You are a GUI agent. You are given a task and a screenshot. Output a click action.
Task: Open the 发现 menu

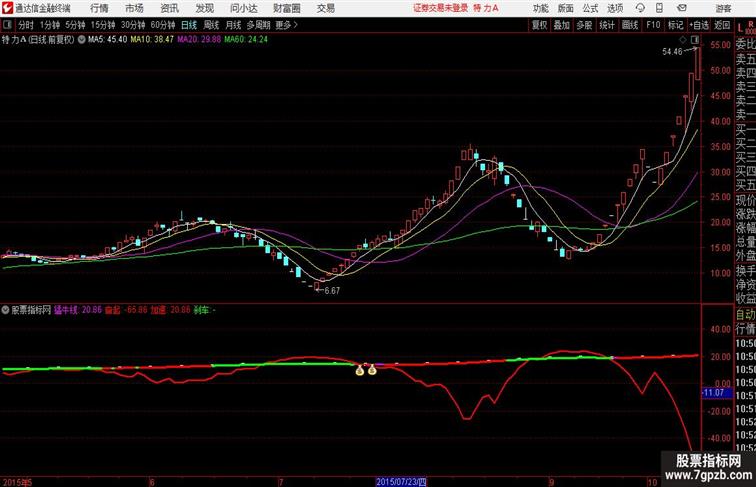click(x=204, y=8)
